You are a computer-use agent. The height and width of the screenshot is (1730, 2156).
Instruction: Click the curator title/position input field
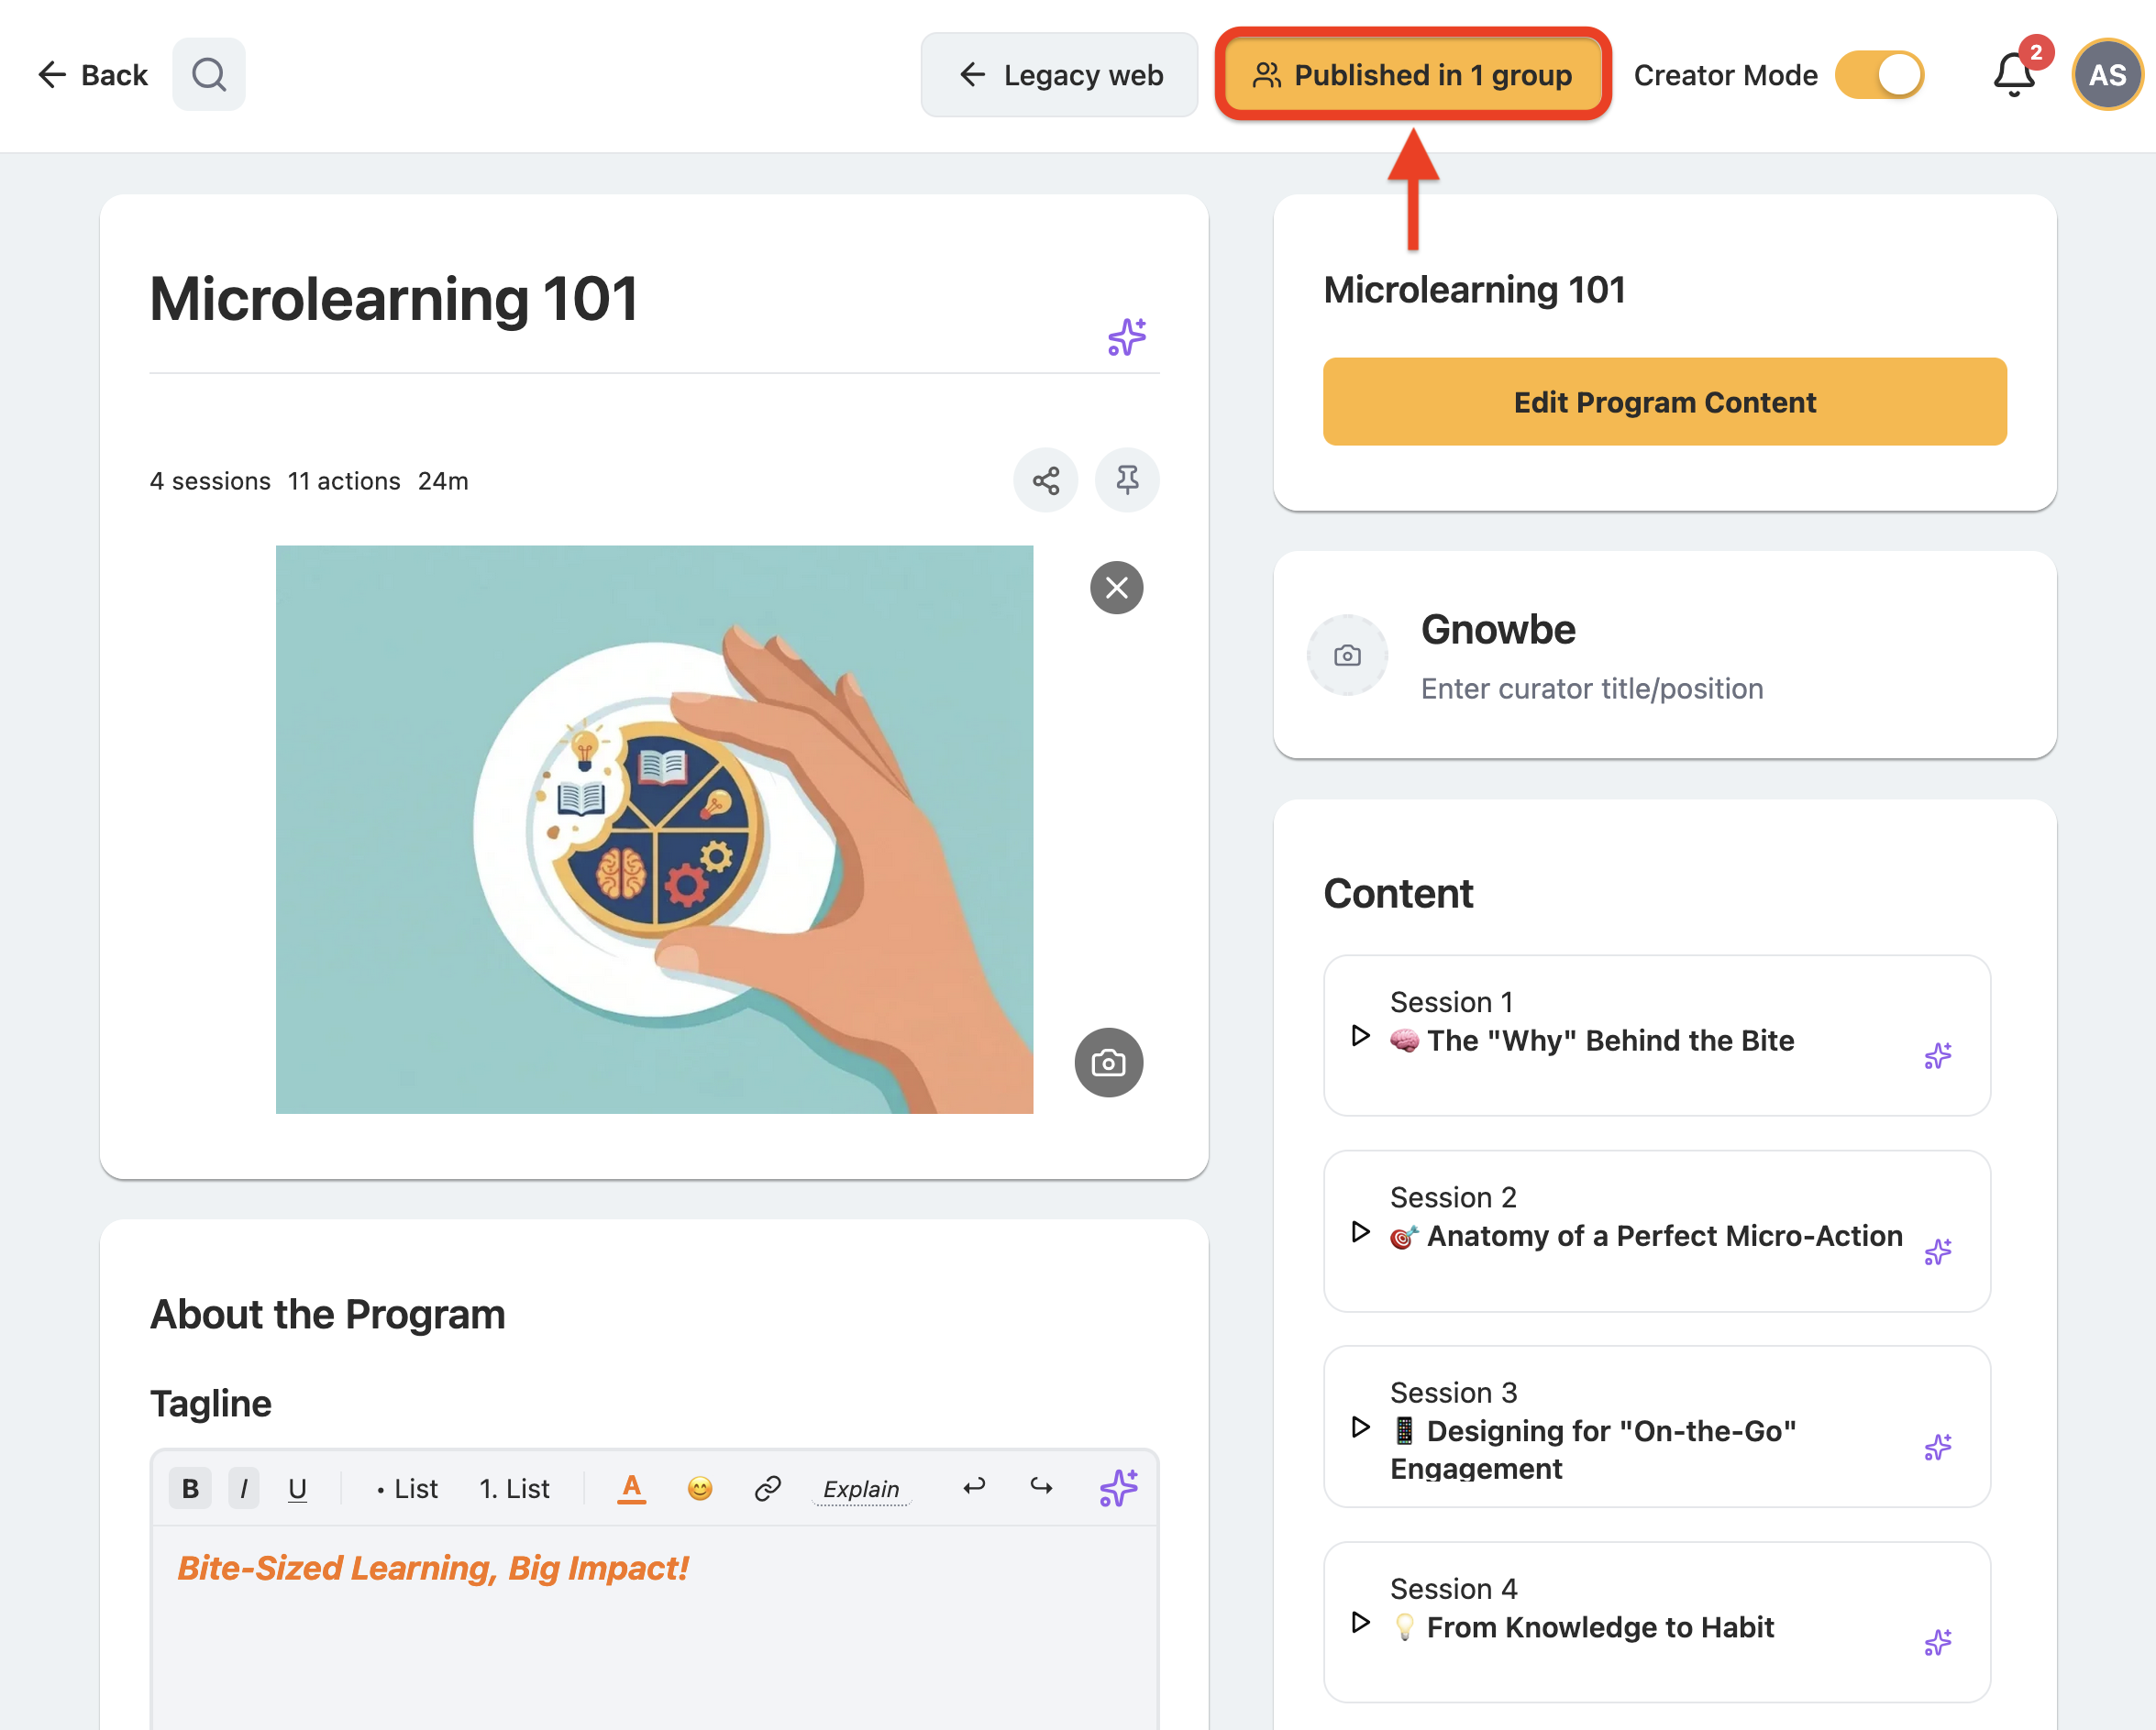pos(1592,689)
